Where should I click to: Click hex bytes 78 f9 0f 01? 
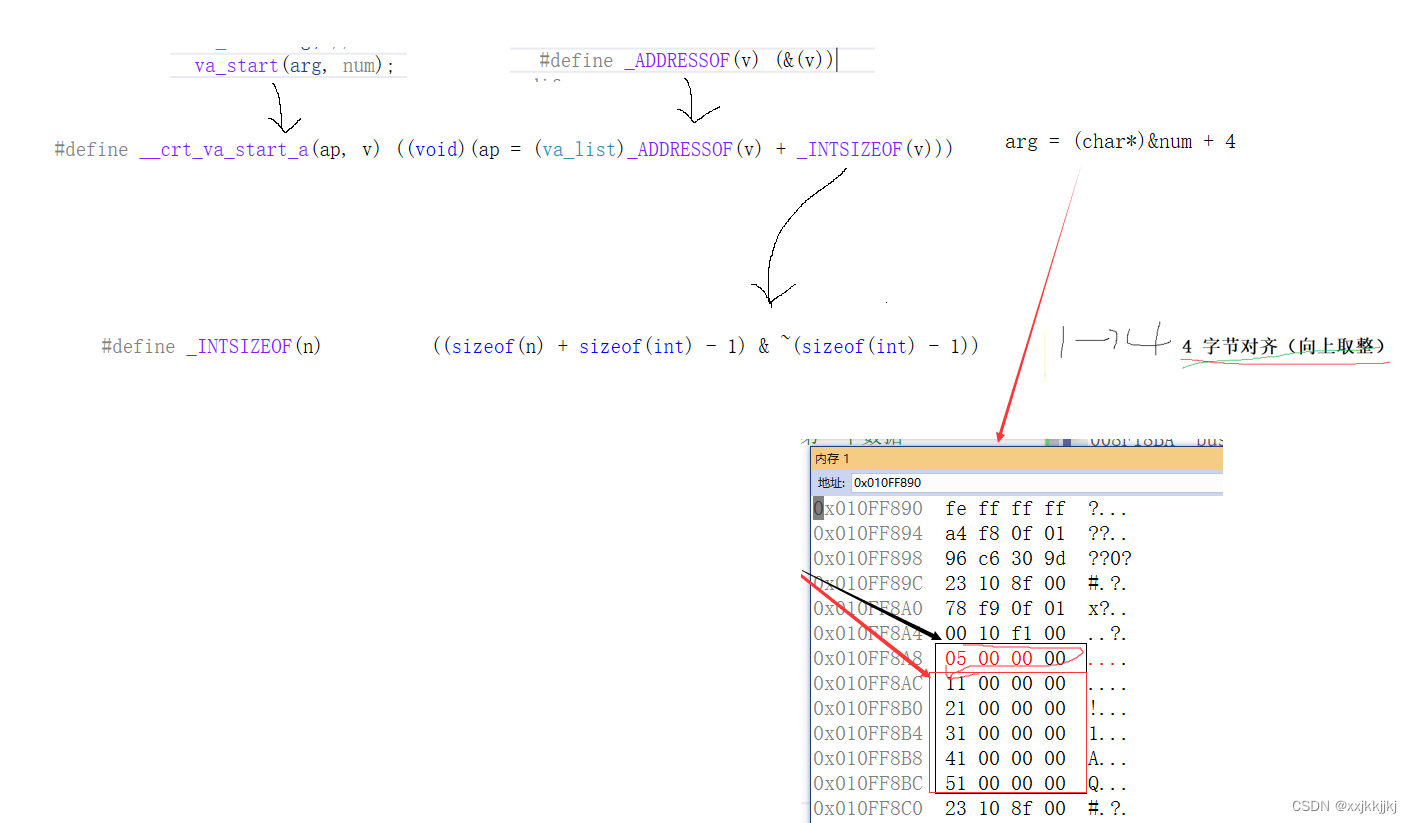click(1005, 609)
